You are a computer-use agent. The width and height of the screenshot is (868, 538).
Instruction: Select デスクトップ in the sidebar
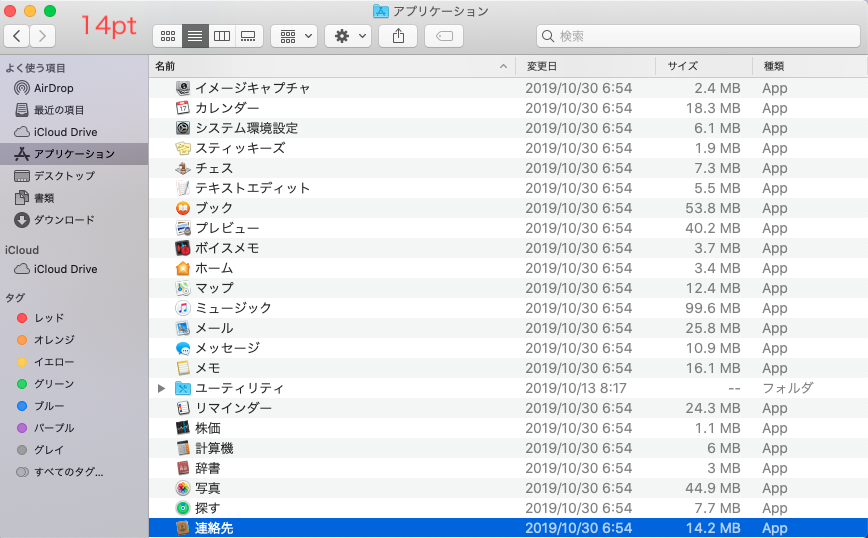(x=64, y=176)
